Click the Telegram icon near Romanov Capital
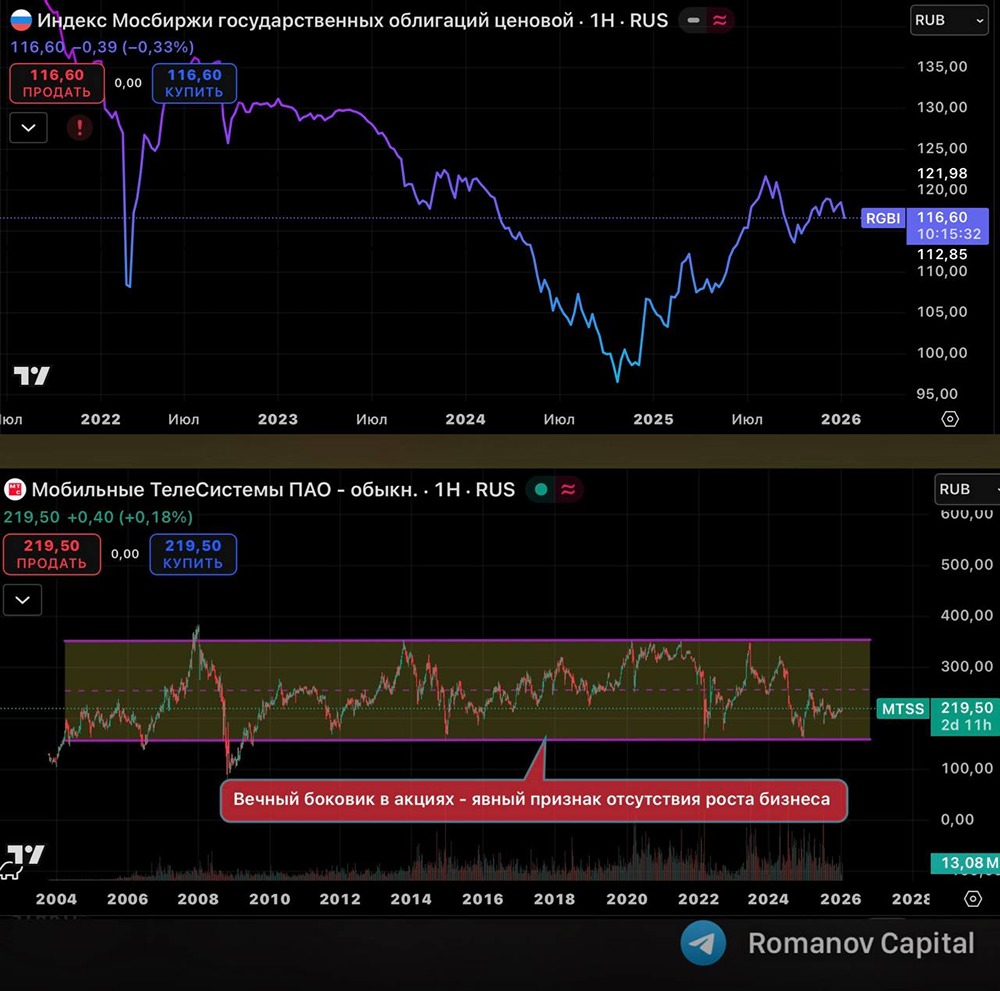This screenshot has height=991, width=1000. click(x=703, y=943)
